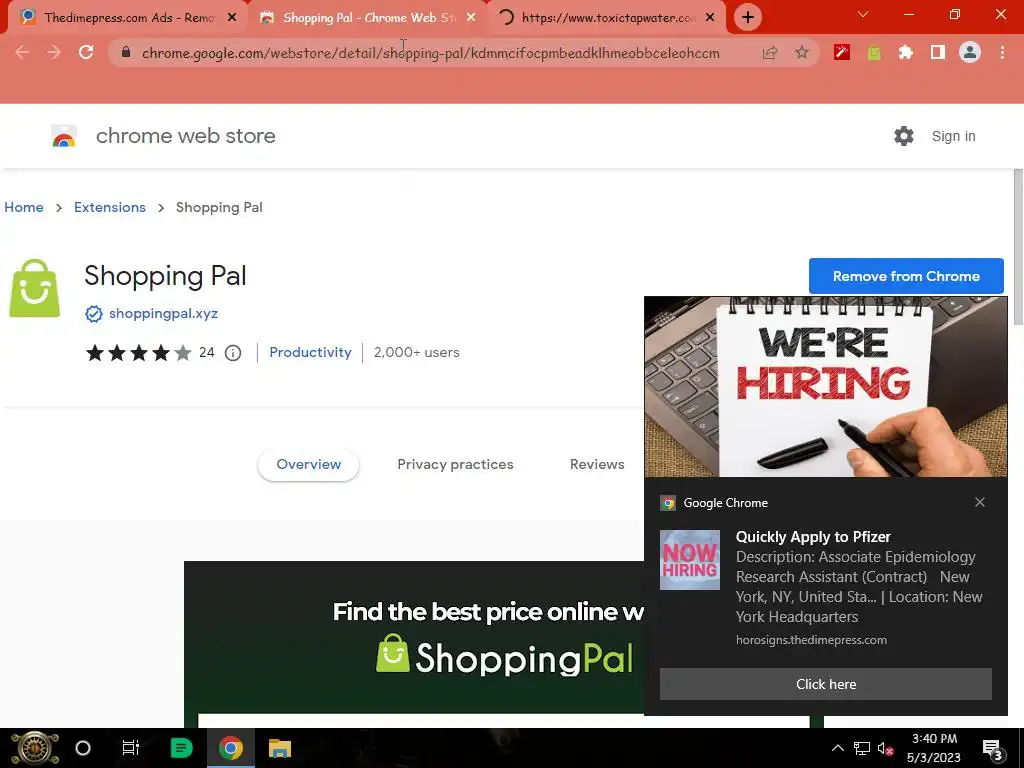This screenshot has height=768, width=1024.
Task: Toggle the browser side panel
Action: click(938, 52)
